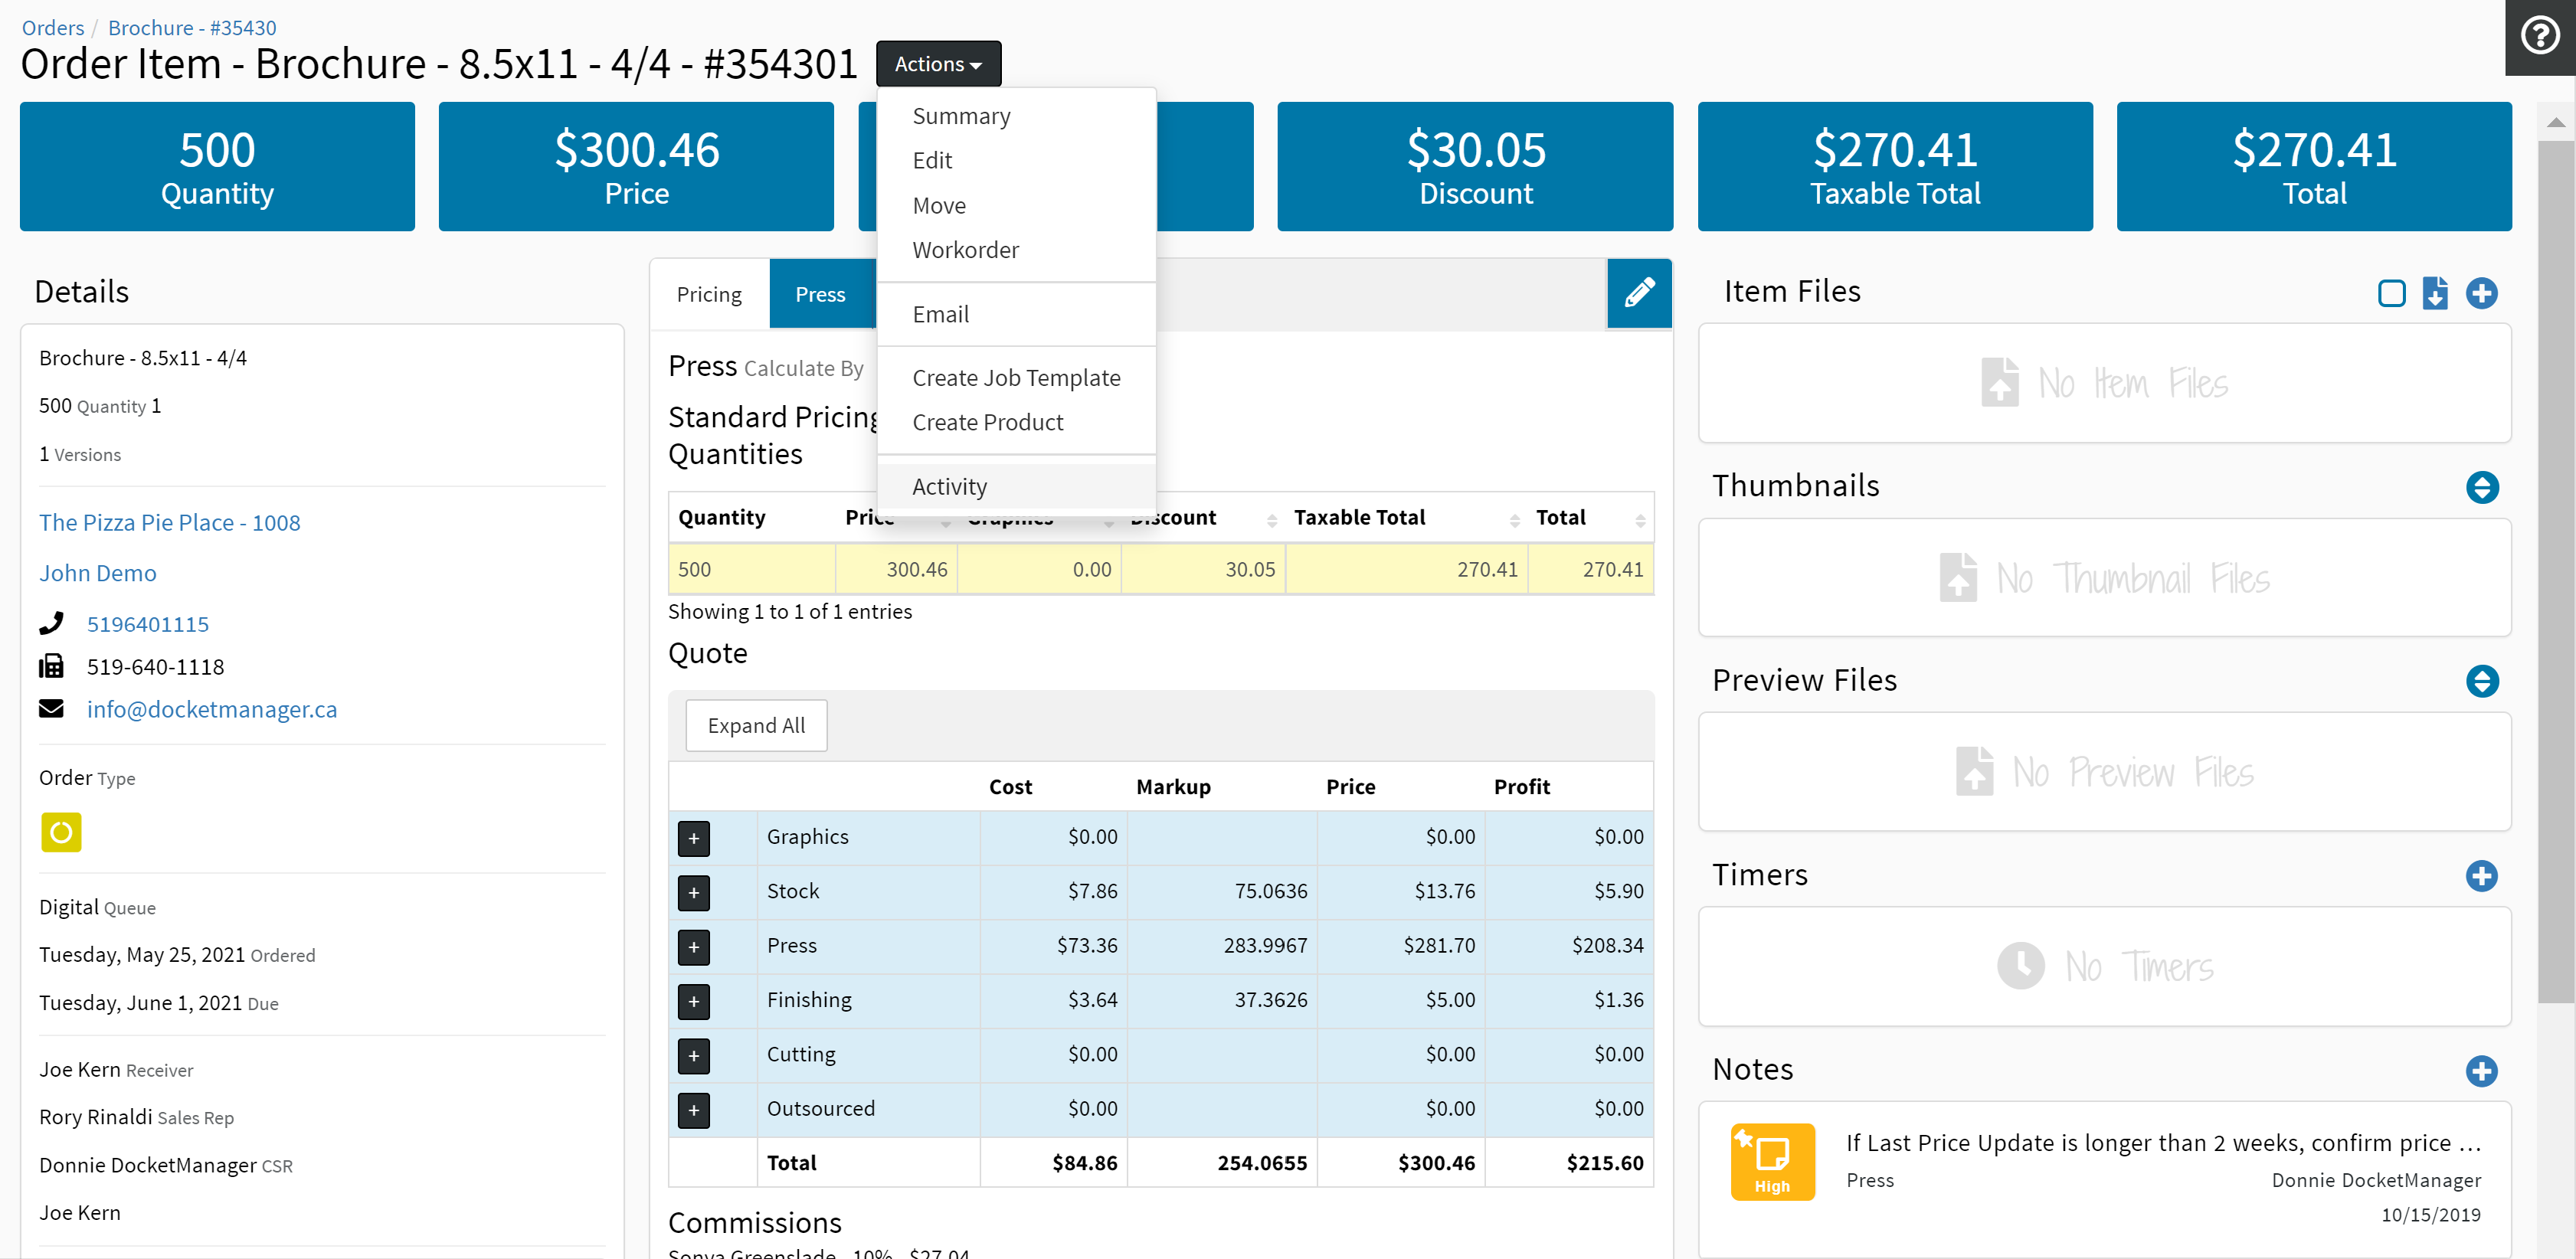Click the Expand All button
Image resolution: width=2576 pixels, height=1259 pixels.
[756, 725]
